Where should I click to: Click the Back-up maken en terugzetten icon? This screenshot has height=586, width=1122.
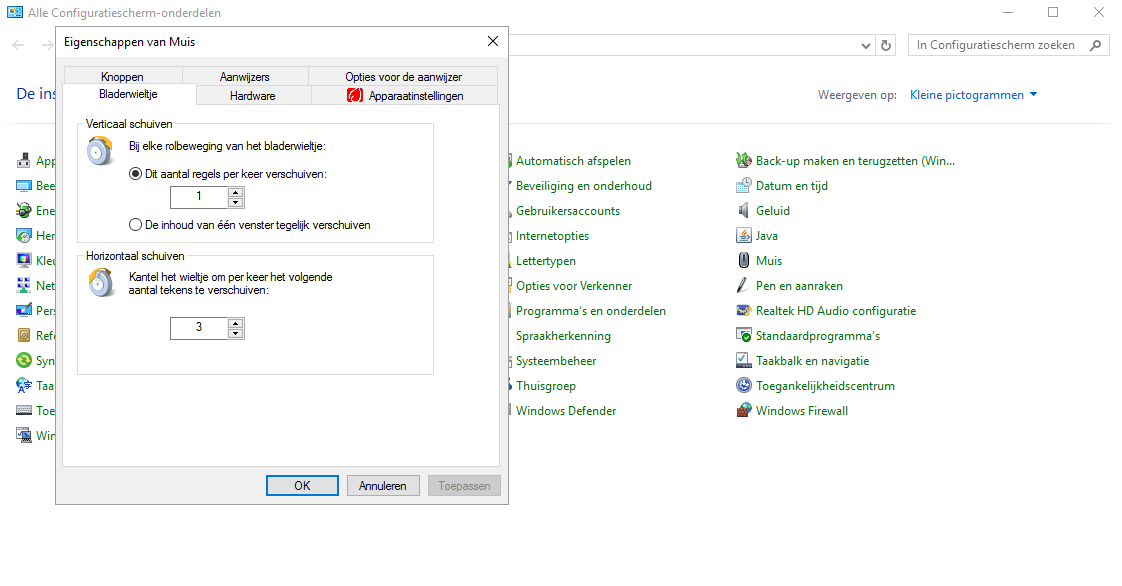pyautogui.click(x=743, y=160)
